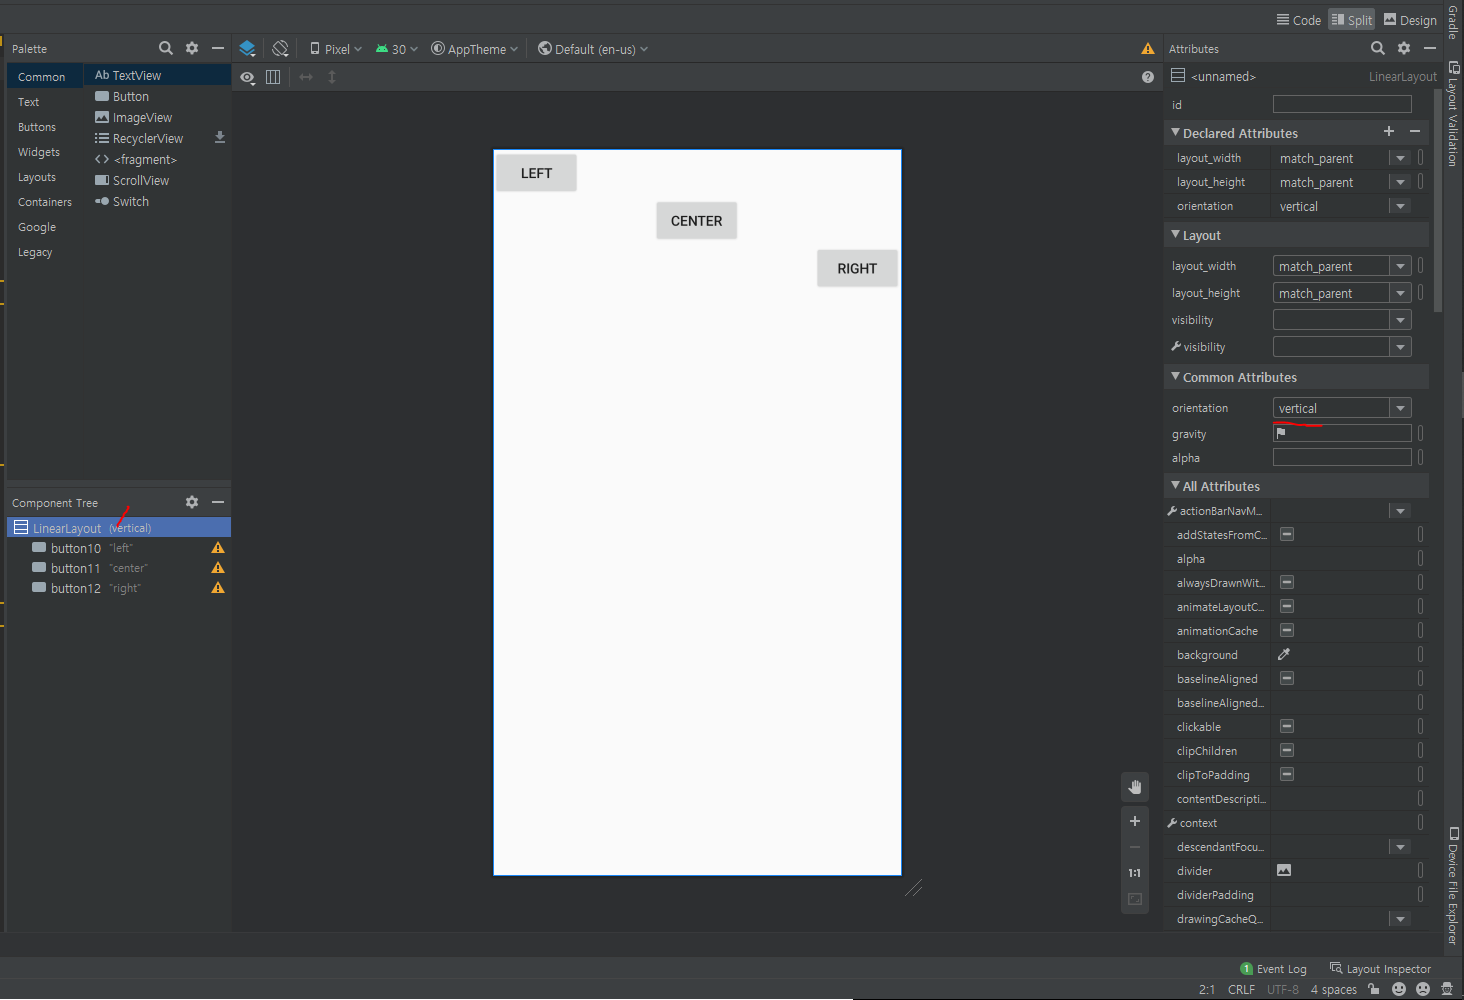
Task: Toggle view options eye icon
Action: click(247, 77)
